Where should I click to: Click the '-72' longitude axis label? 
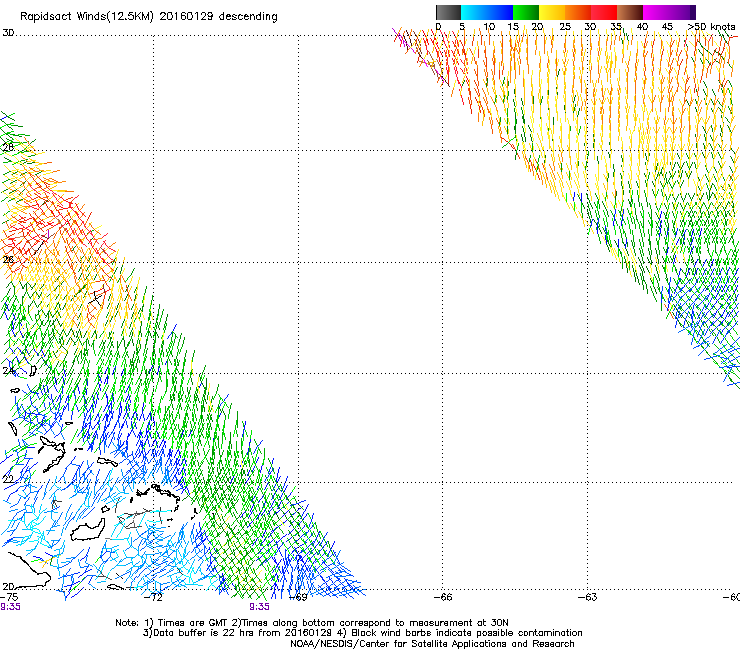click(153, 597)
